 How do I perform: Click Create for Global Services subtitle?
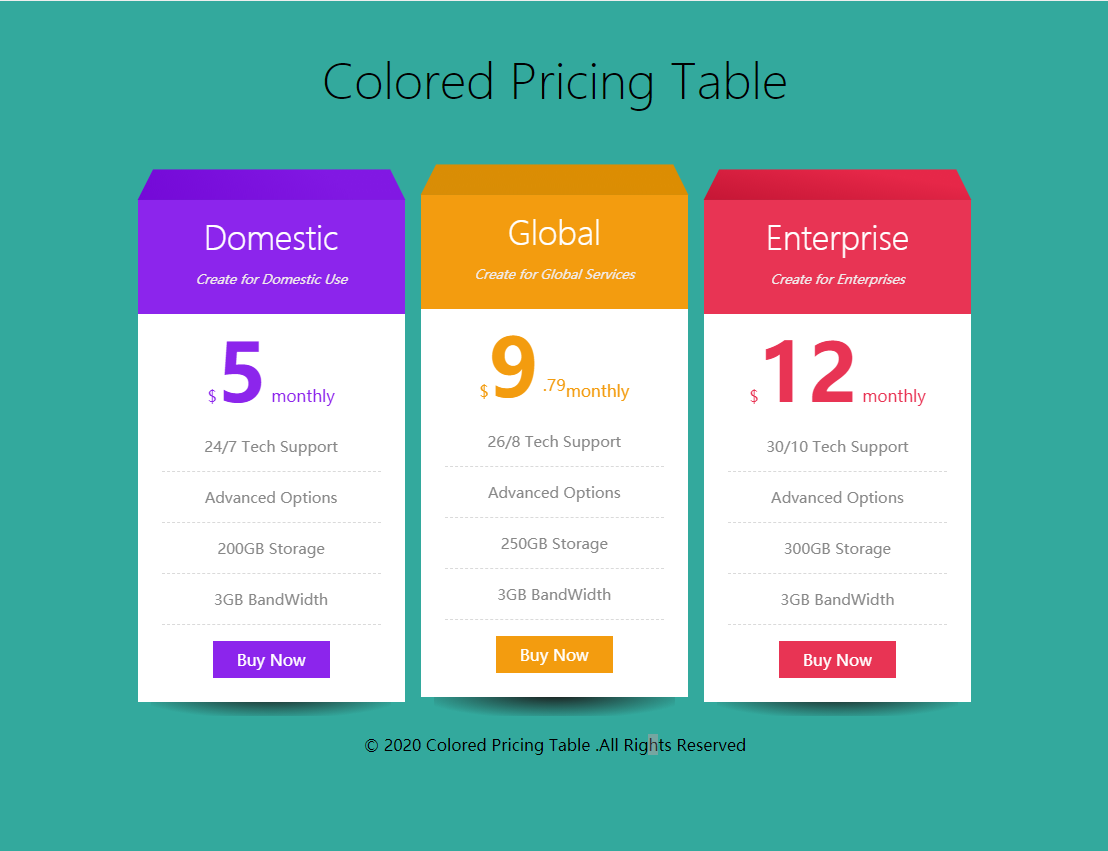555,274
